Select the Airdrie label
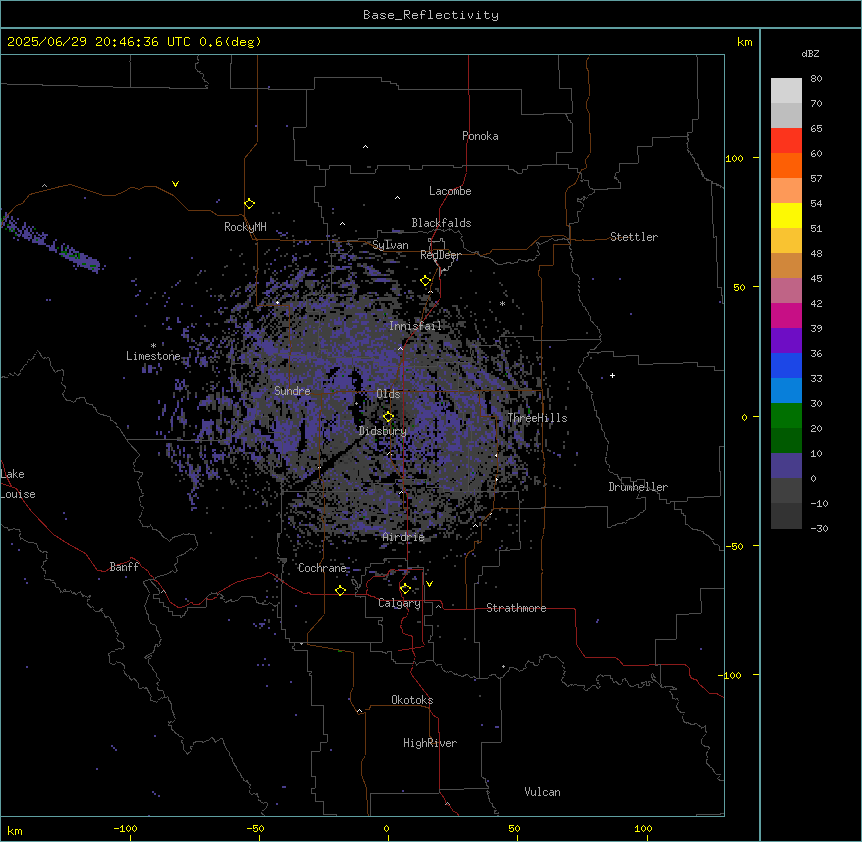 [404, 537]
